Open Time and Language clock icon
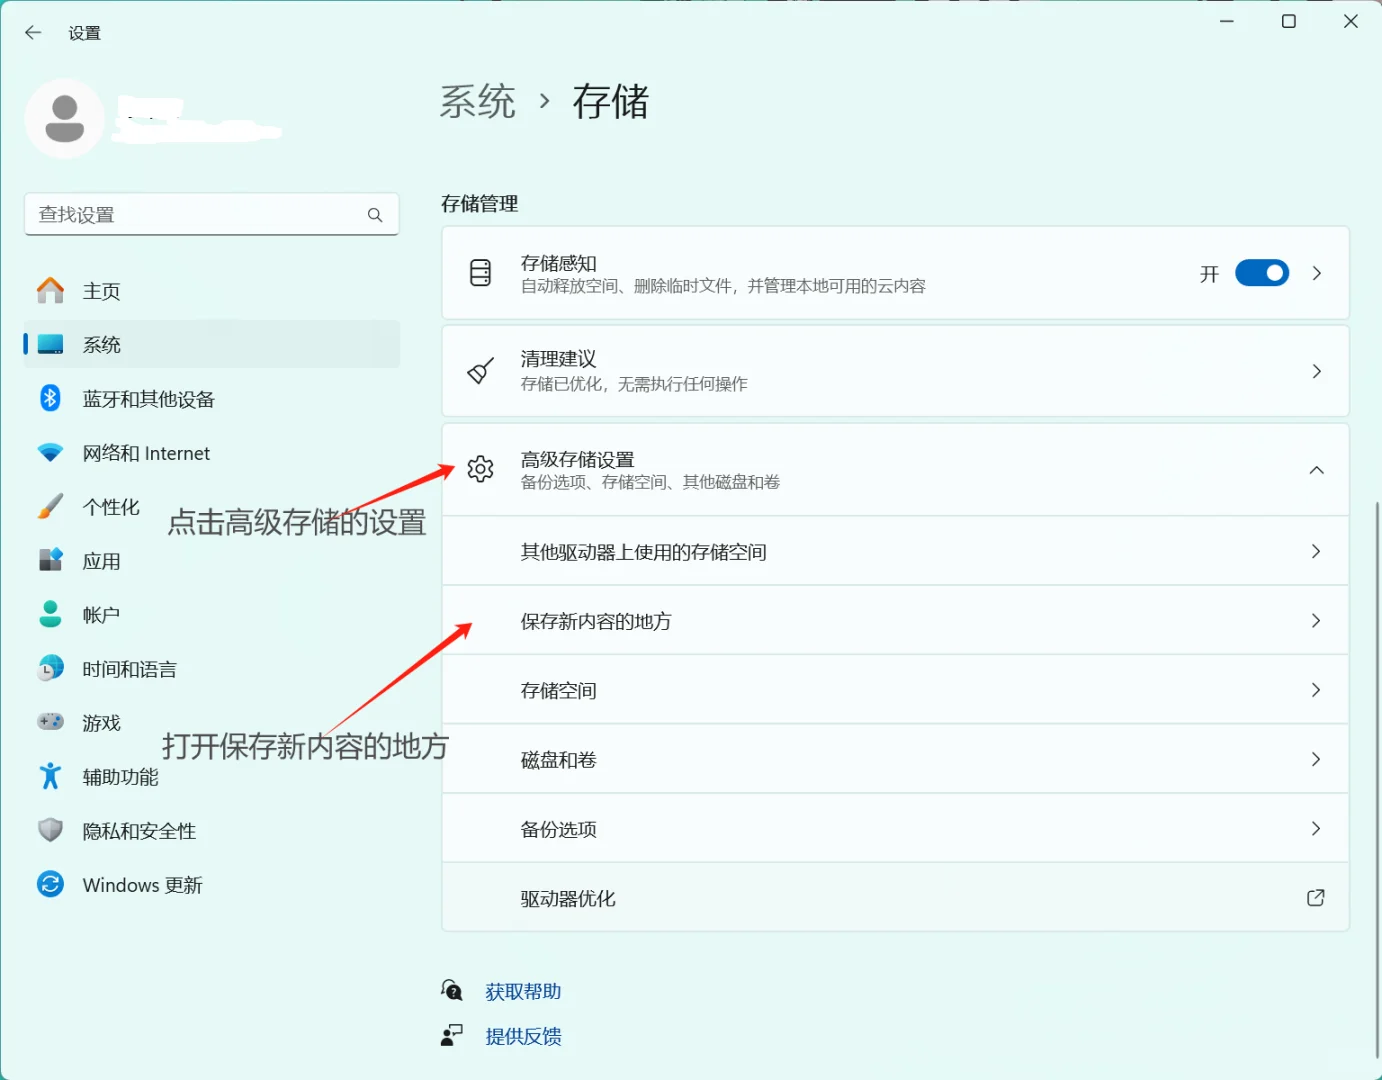1382x1080 pixels. click(50, 668)
